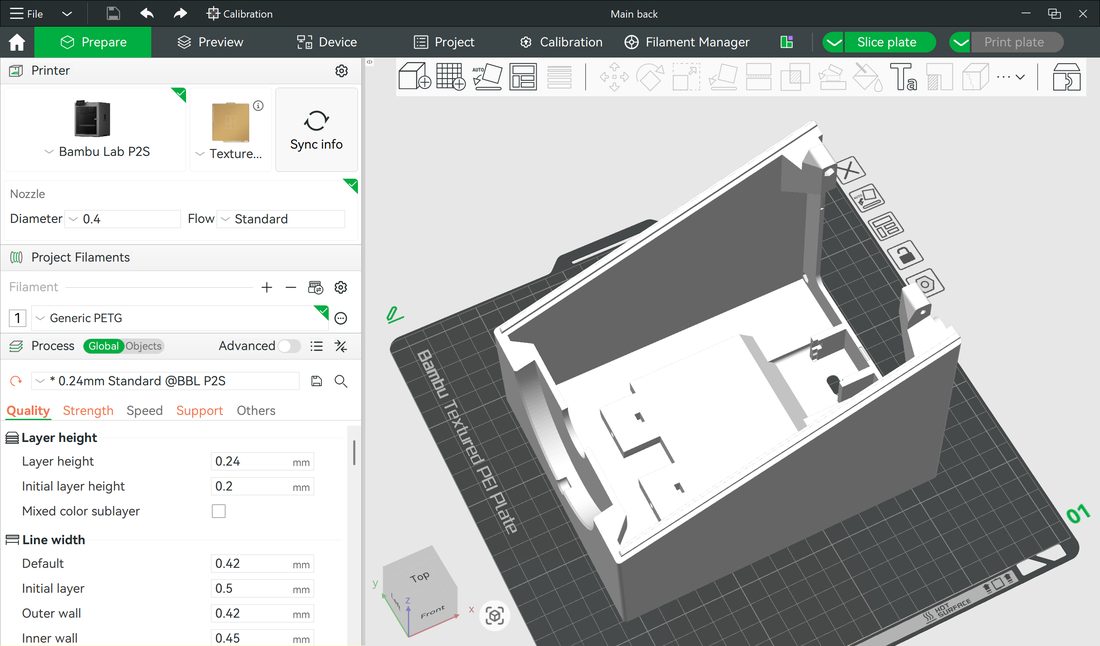
Task: Click the Calibration button in title bar
Action: [239, 13]
